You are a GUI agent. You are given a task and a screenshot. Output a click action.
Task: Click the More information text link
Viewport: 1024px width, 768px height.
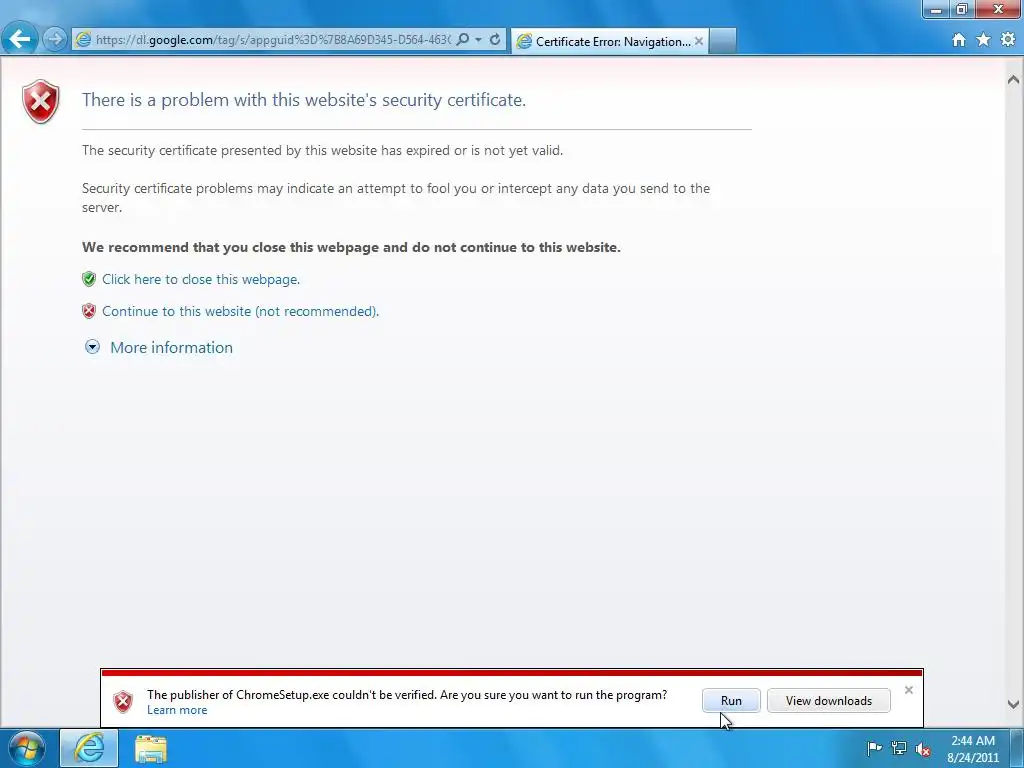171,347
